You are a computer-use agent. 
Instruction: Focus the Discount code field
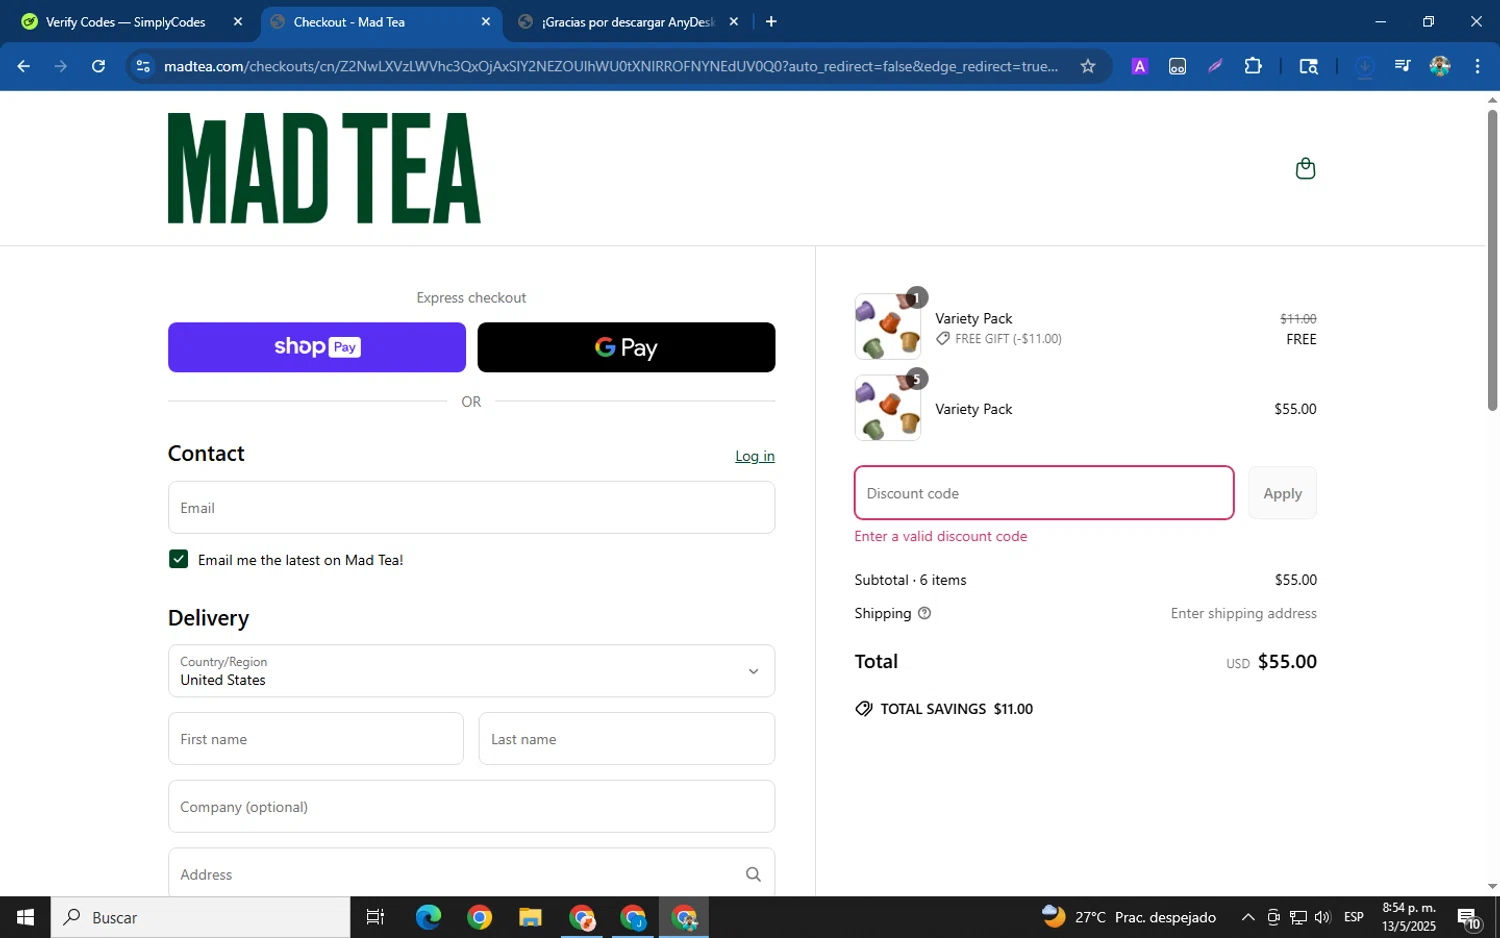click(1044, 493)
